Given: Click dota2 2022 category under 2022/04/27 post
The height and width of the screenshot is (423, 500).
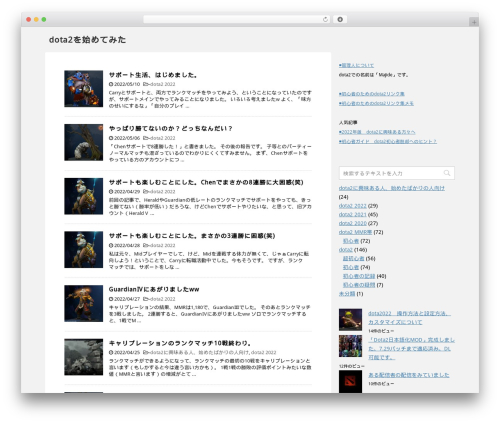Looking at the screenshot, I should 162,299.
